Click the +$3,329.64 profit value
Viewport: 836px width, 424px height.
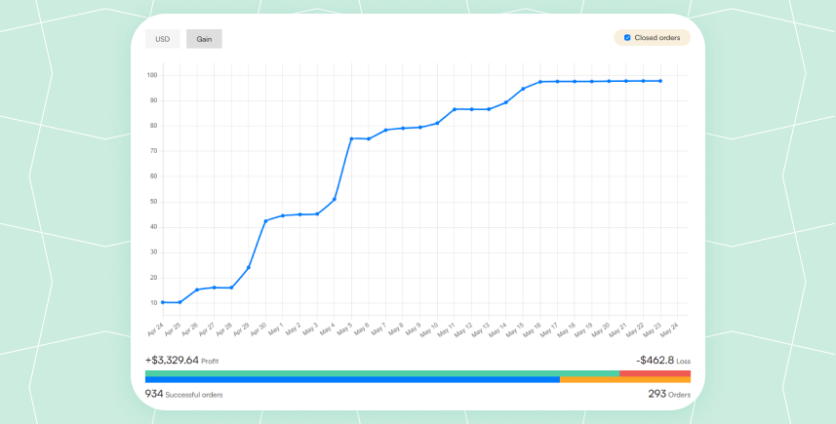click(x=172, y=360)
